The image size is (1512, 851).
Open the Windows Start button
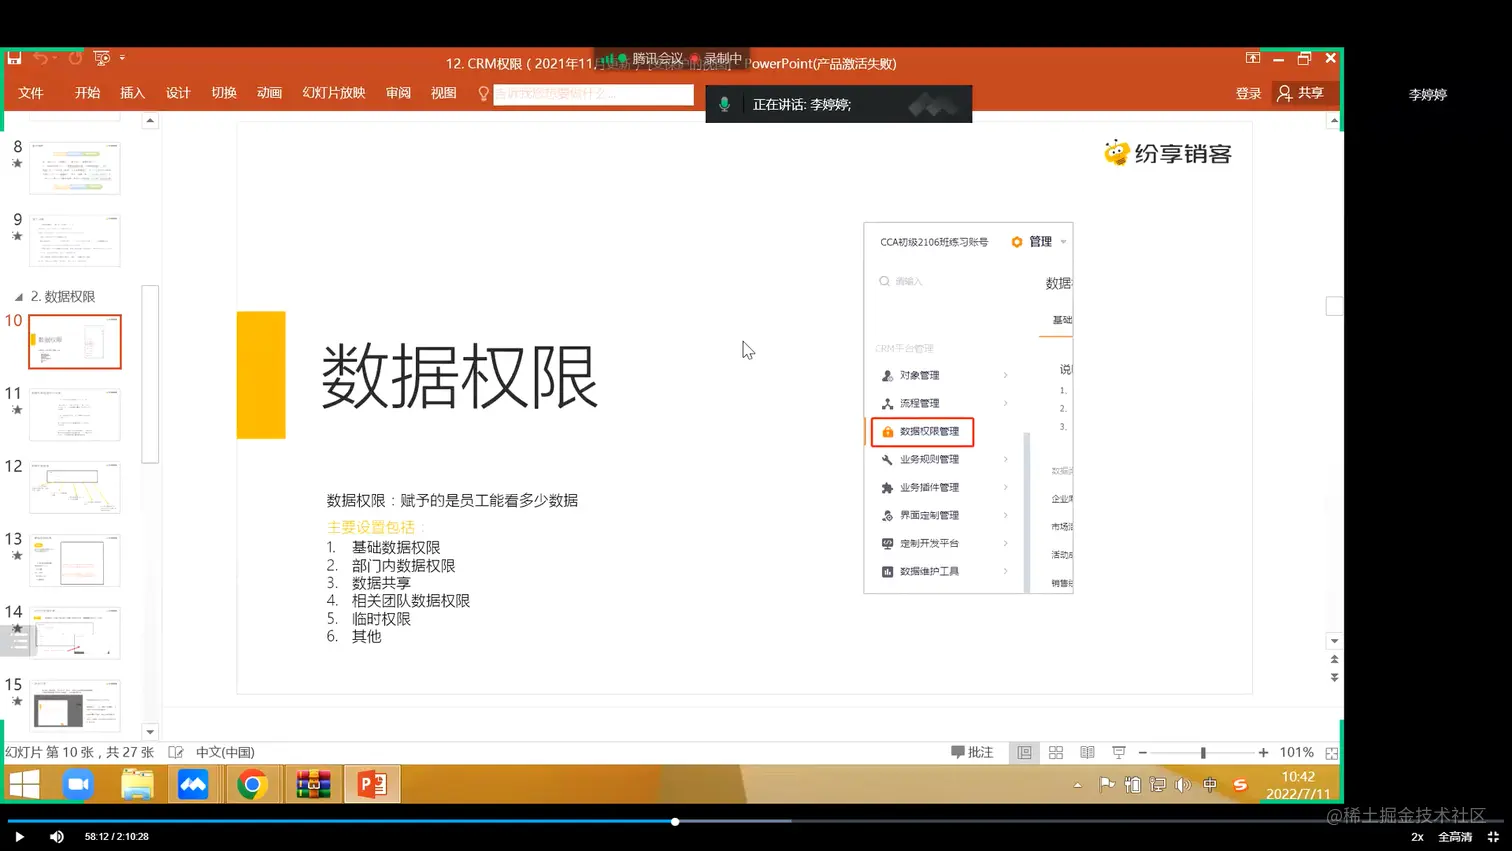24,785
